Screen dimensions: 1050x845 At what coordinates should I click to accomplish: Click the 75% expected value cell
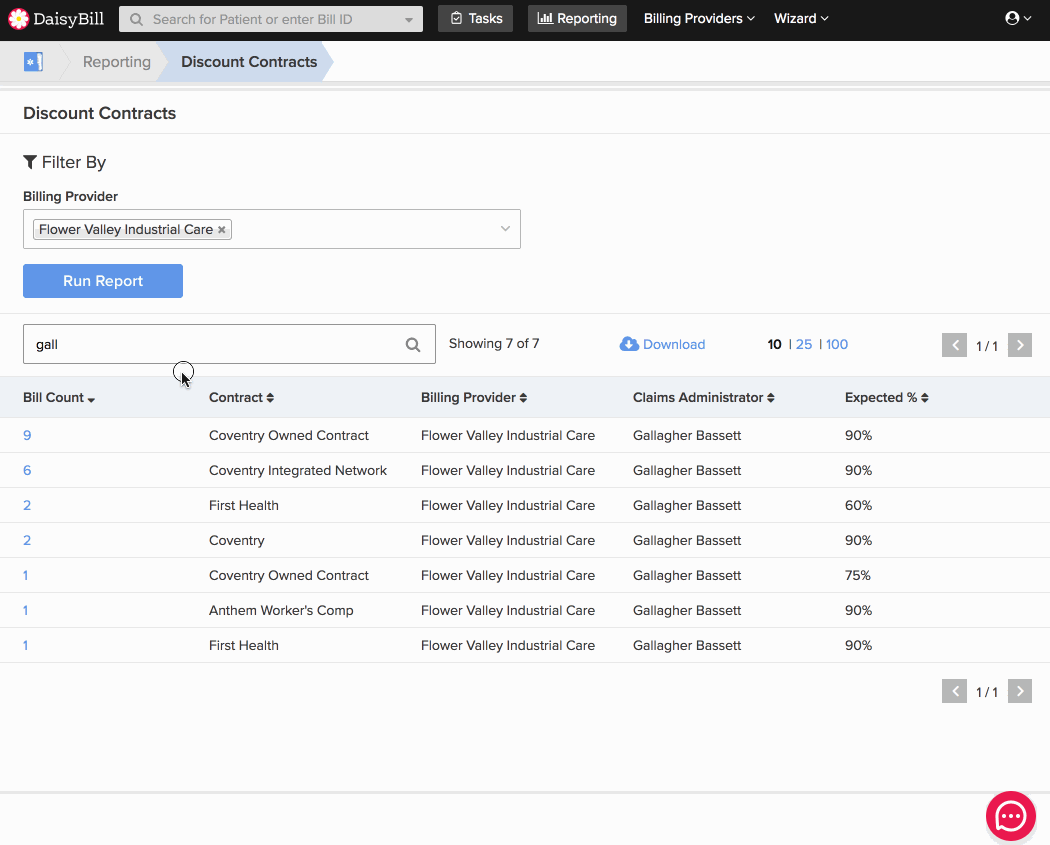tap(858, 575)
